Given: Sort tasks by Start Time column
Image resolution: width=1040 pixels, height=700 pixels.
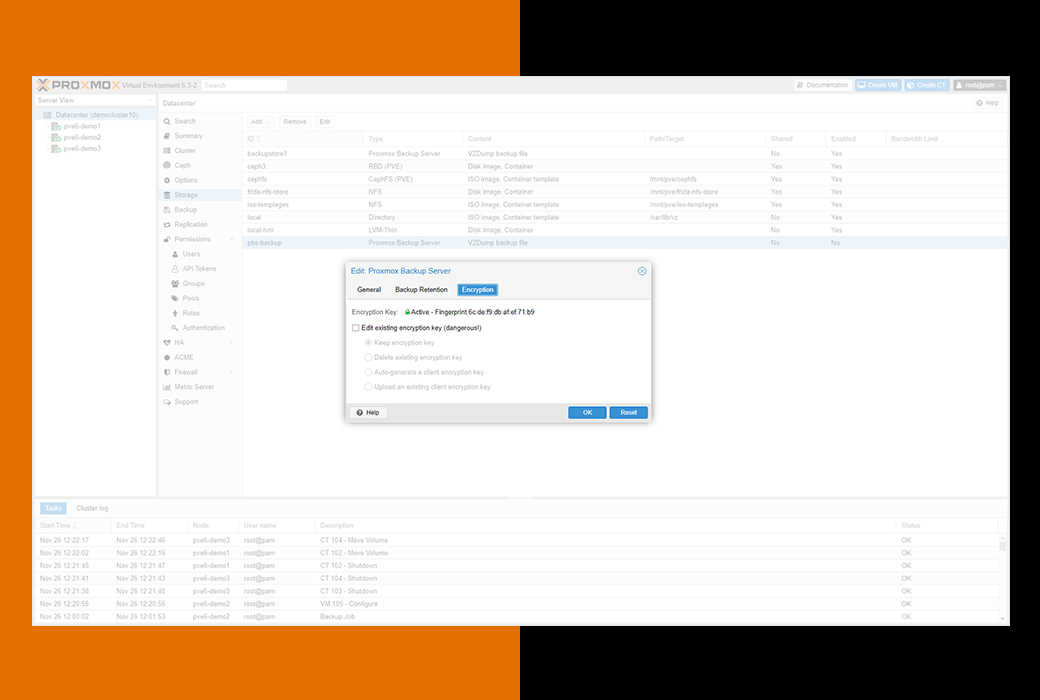Looking at the screenshot, I should (x=73, y=525).
